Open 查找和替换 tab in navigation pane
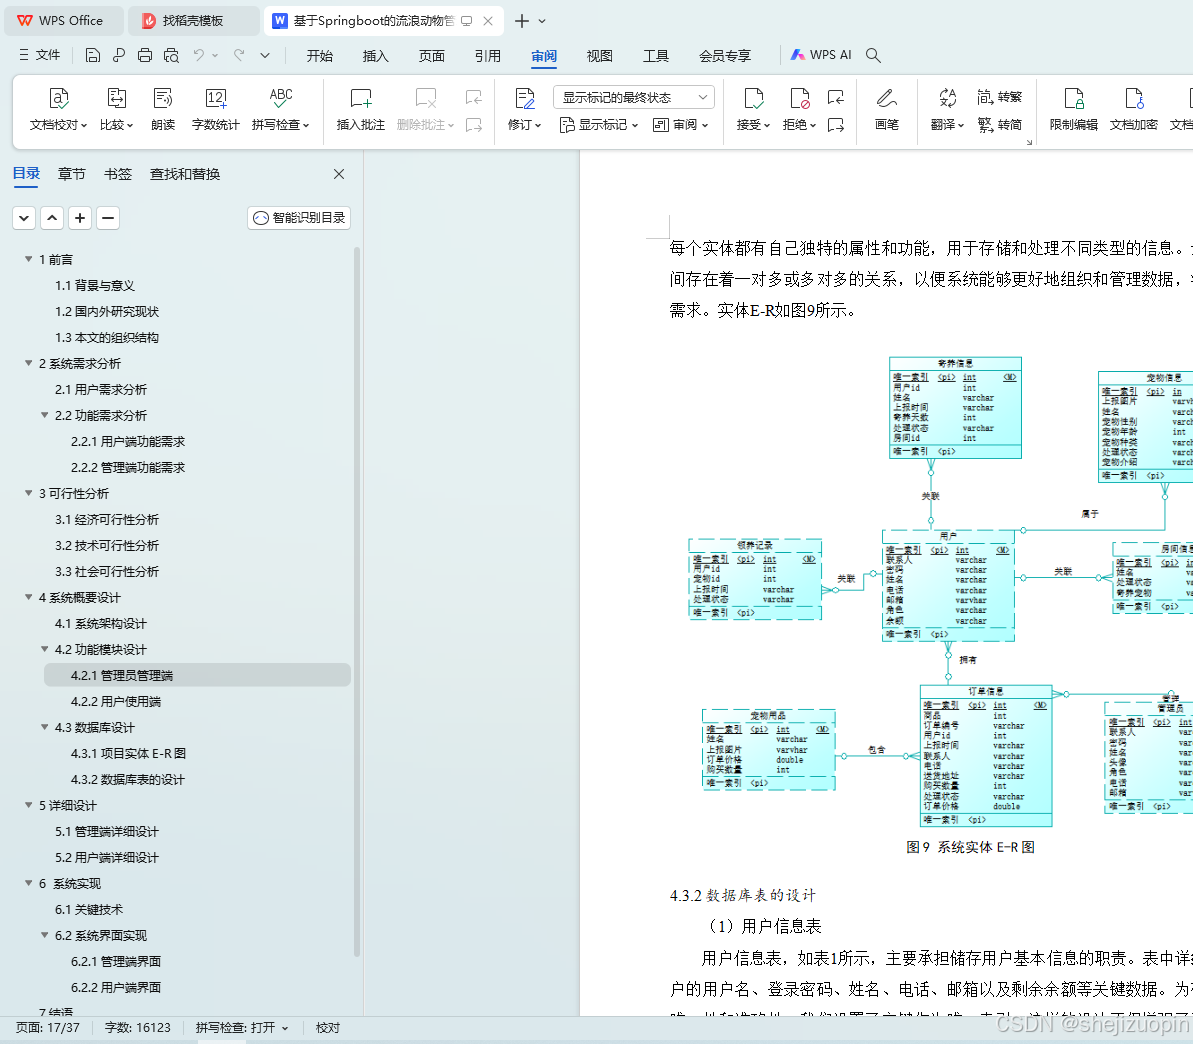This screenshot has height=1044, width=1193. 185,174
